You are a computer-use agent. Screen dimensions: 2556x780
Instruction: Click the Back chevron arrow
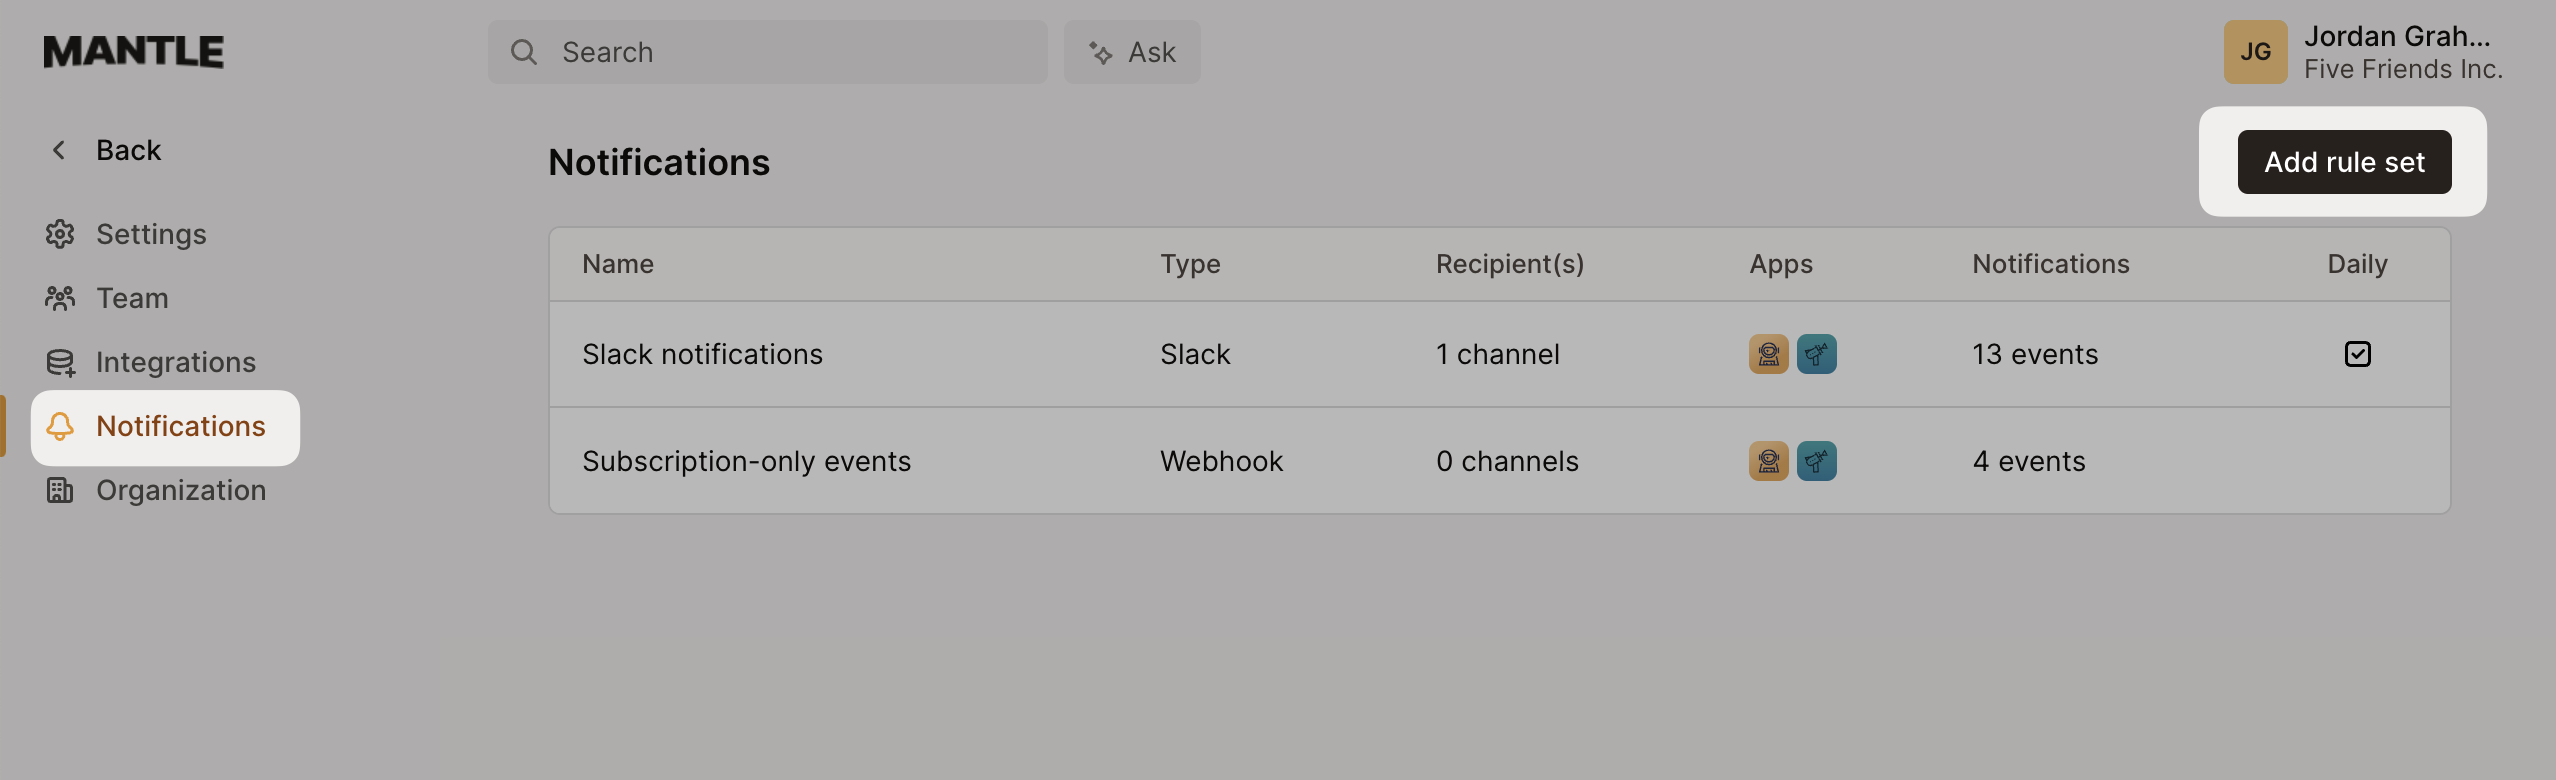(59, 150)
